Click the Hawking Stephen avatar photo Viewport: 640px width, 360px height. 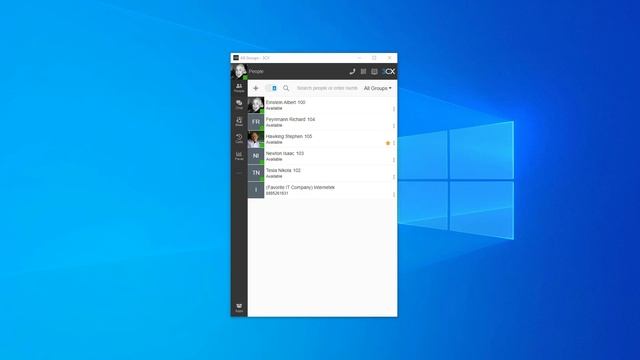pos(256,139)
